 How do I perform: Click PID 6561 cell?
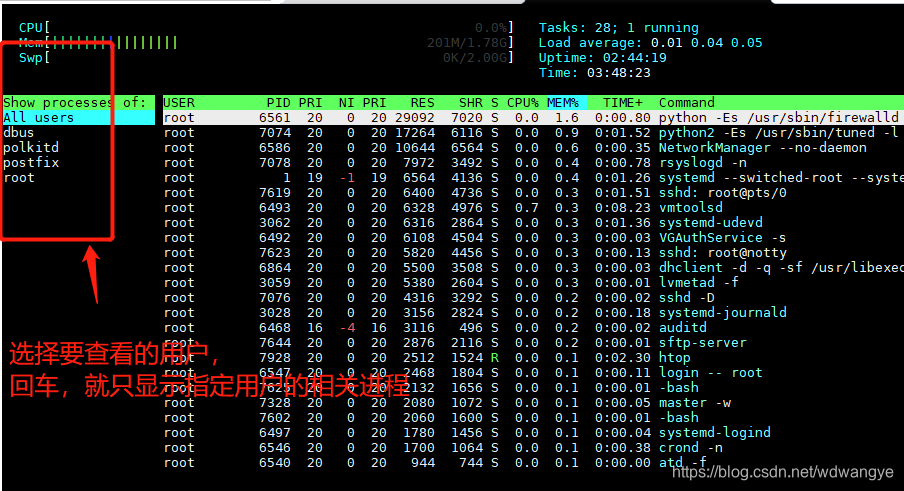point(274,118)
